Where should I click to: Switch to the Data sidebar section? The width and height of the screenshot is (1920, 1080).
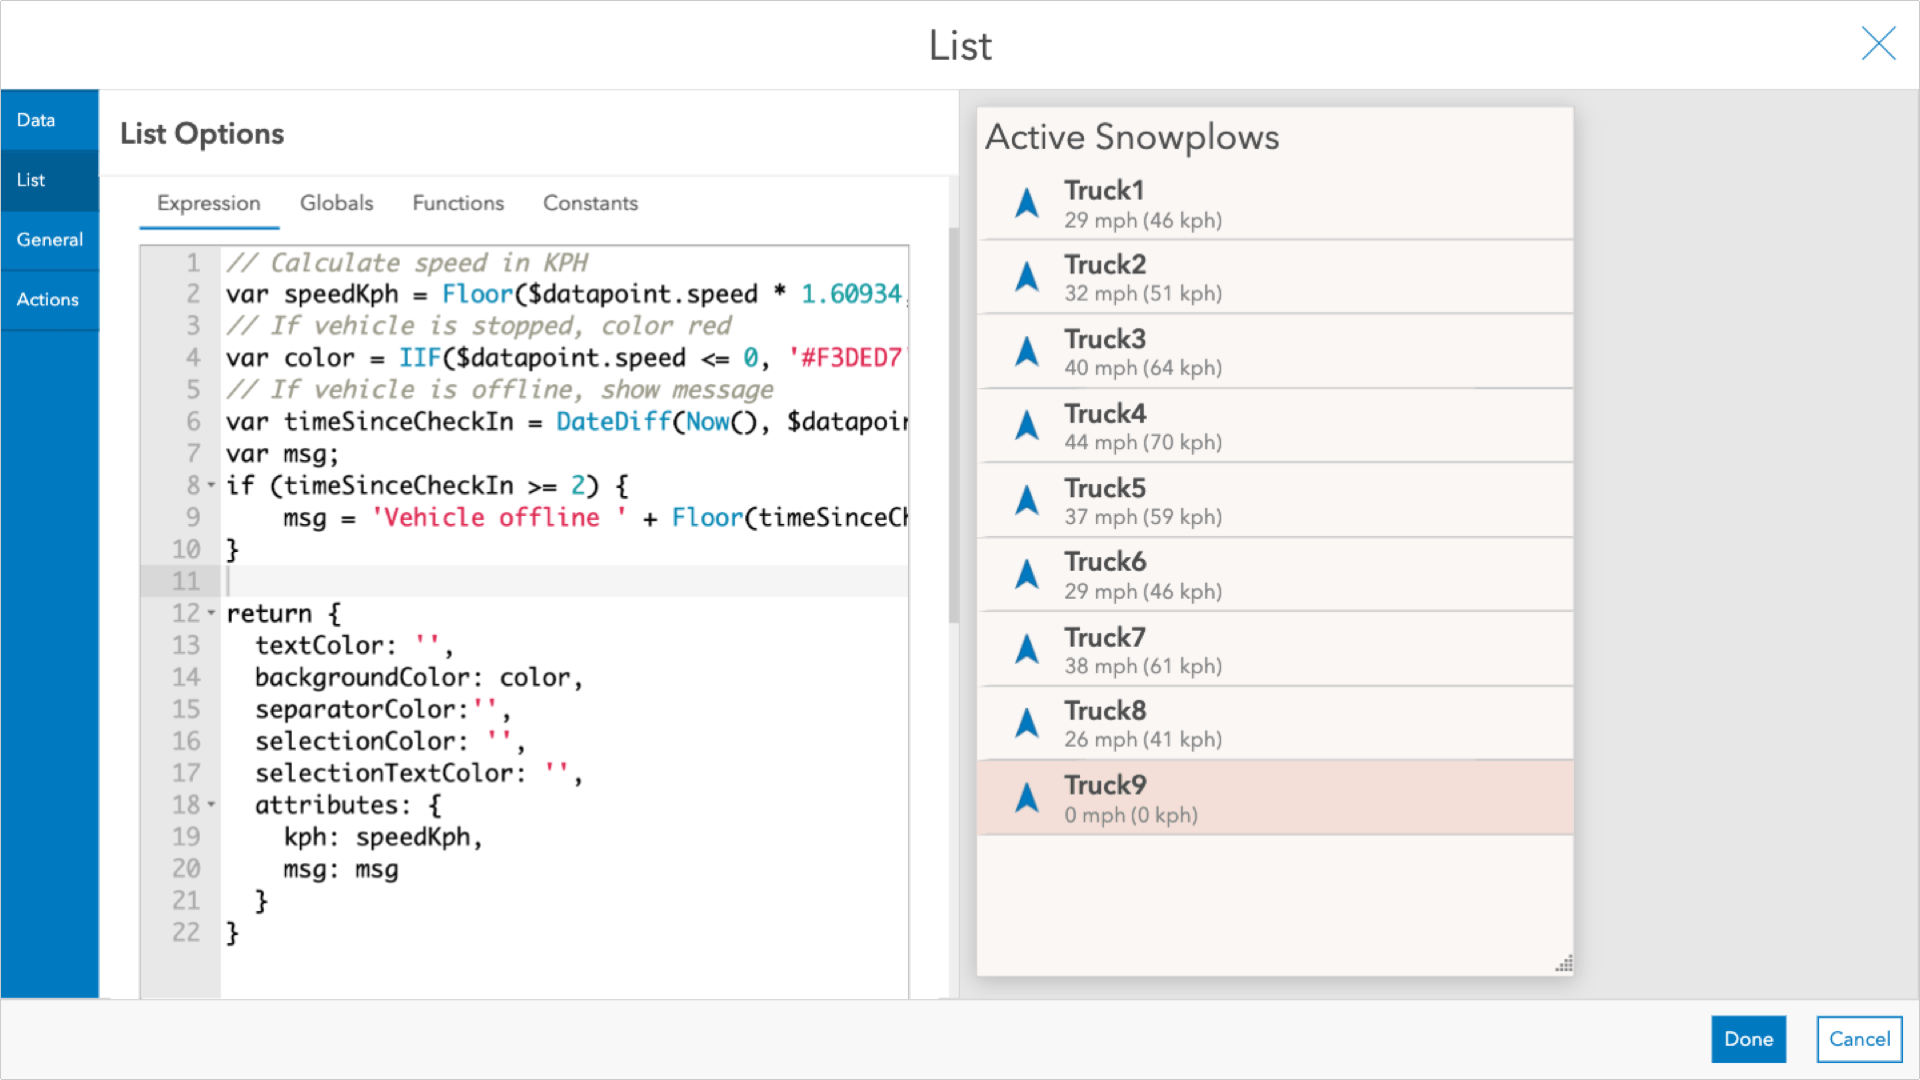point(36,119)
